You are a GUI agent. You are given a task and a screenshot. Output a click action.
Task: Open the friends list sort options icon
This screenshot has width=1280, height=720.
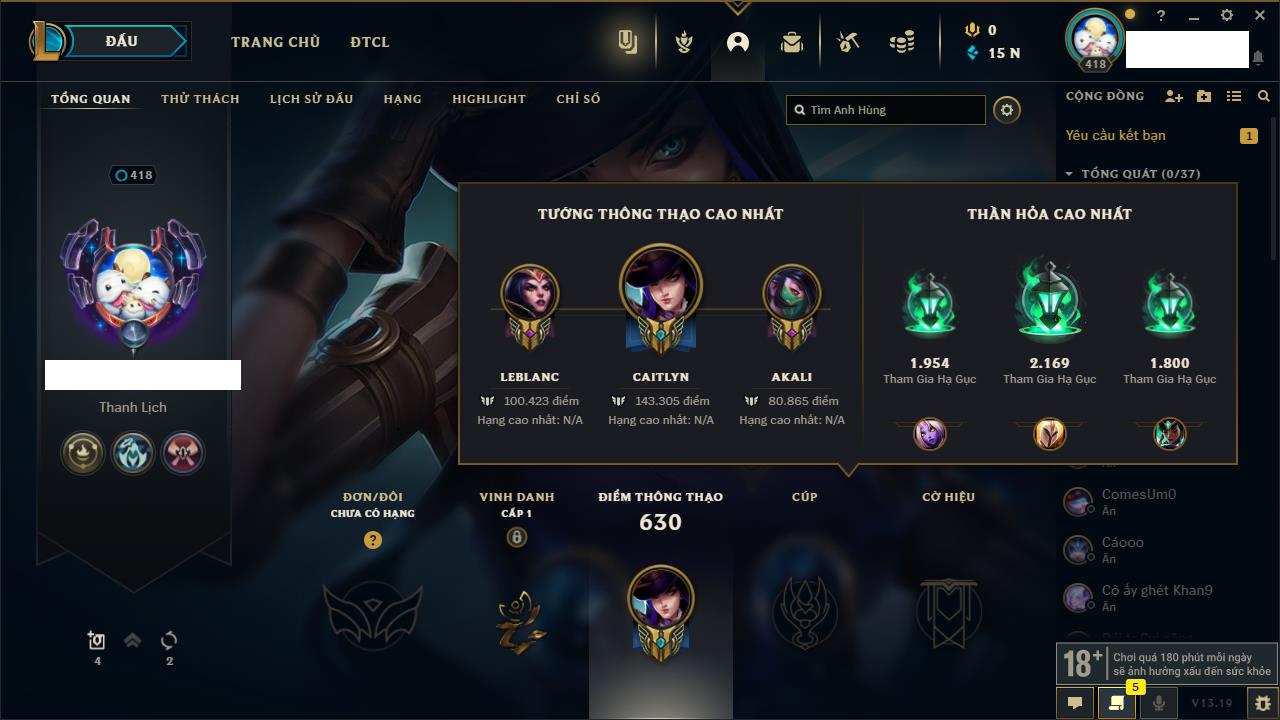[x=1234, y=96]
